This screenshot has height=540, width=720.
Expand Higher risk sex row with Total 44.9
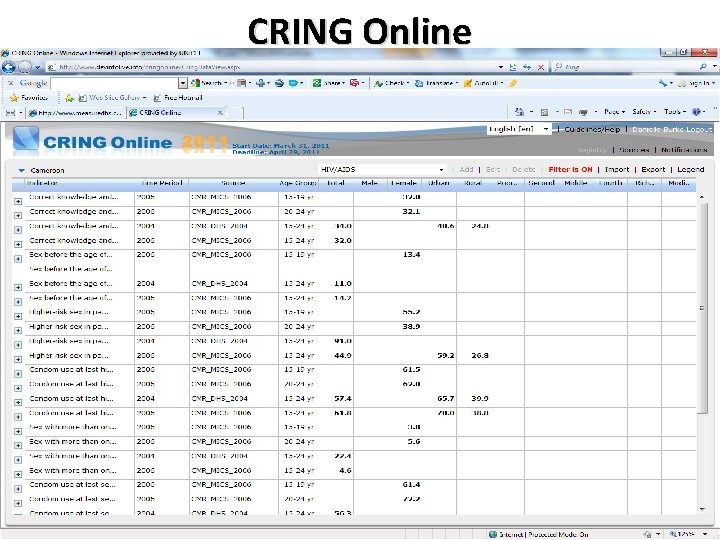18,359
